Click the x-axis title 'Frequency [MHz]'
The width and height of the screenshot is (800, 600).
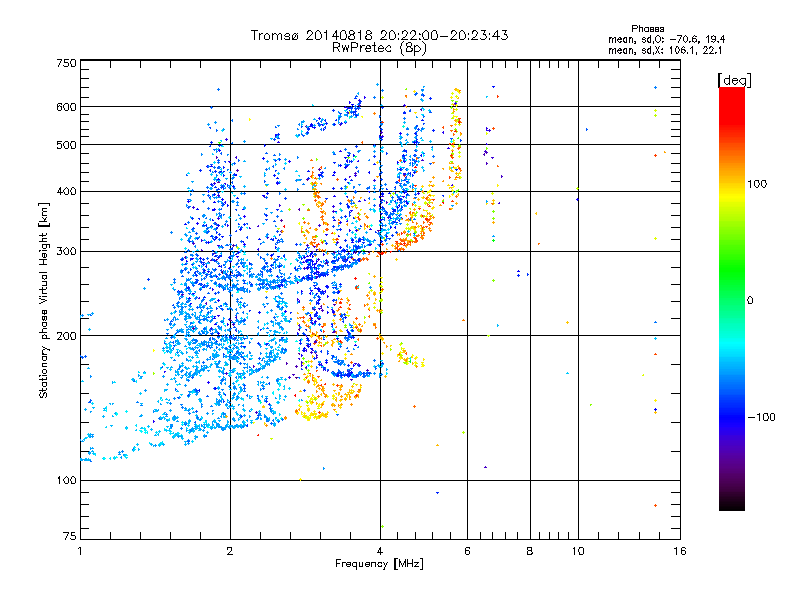click(379, 564)
